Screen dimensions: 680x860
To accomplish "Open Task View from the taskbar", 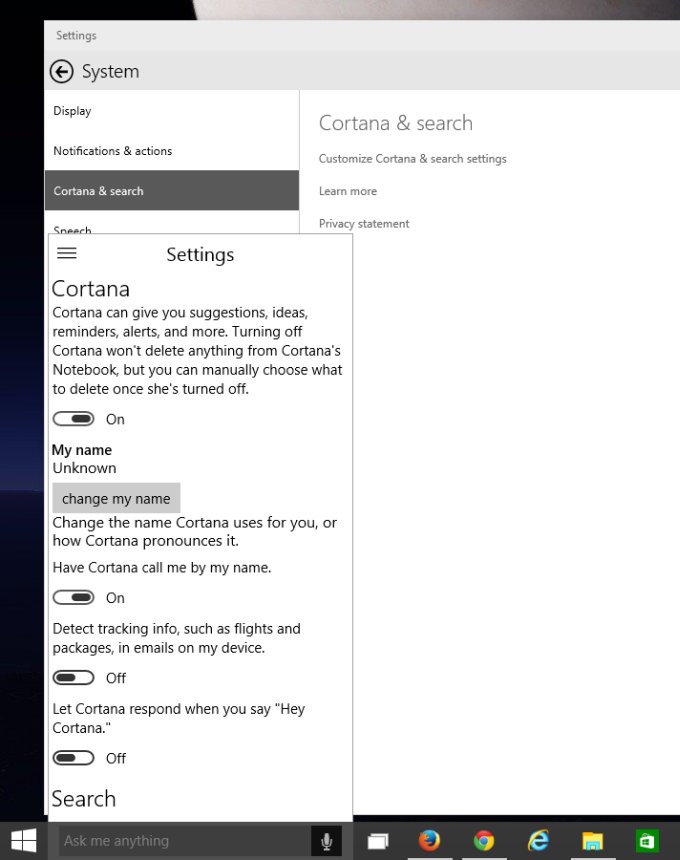I will 378,841.
